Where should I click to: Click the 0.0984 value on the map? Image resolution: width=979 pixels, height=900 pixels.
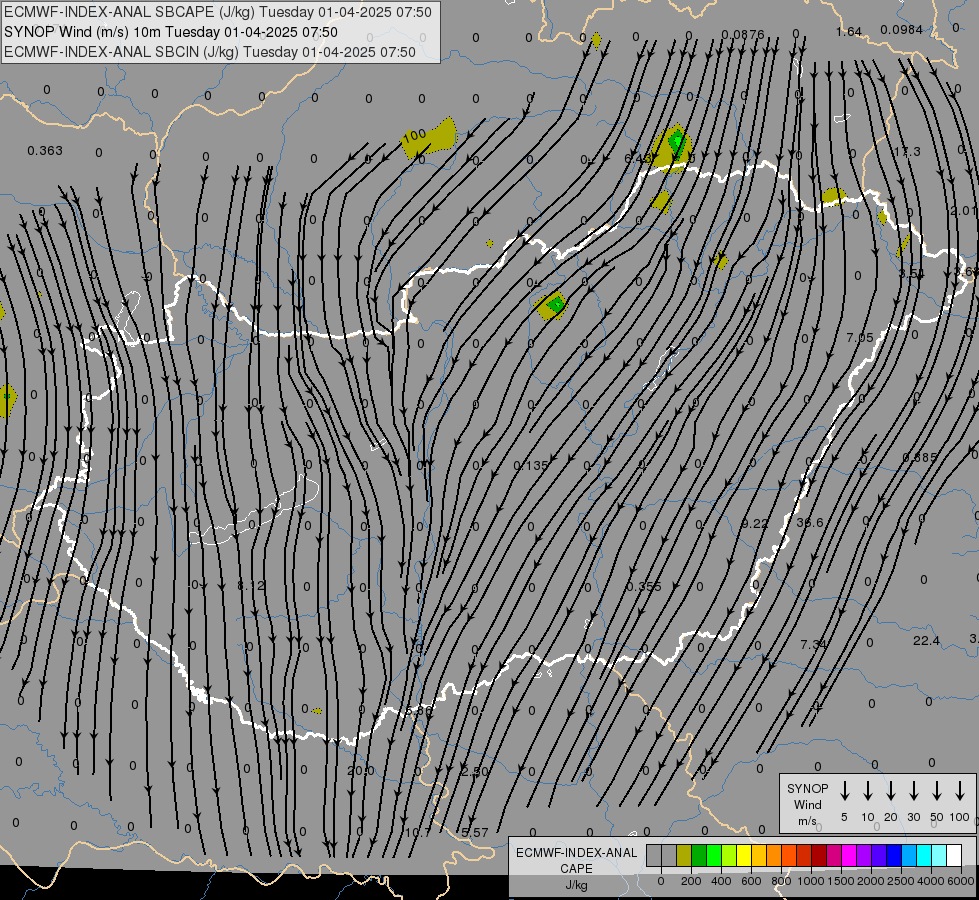tap(902, 29)
